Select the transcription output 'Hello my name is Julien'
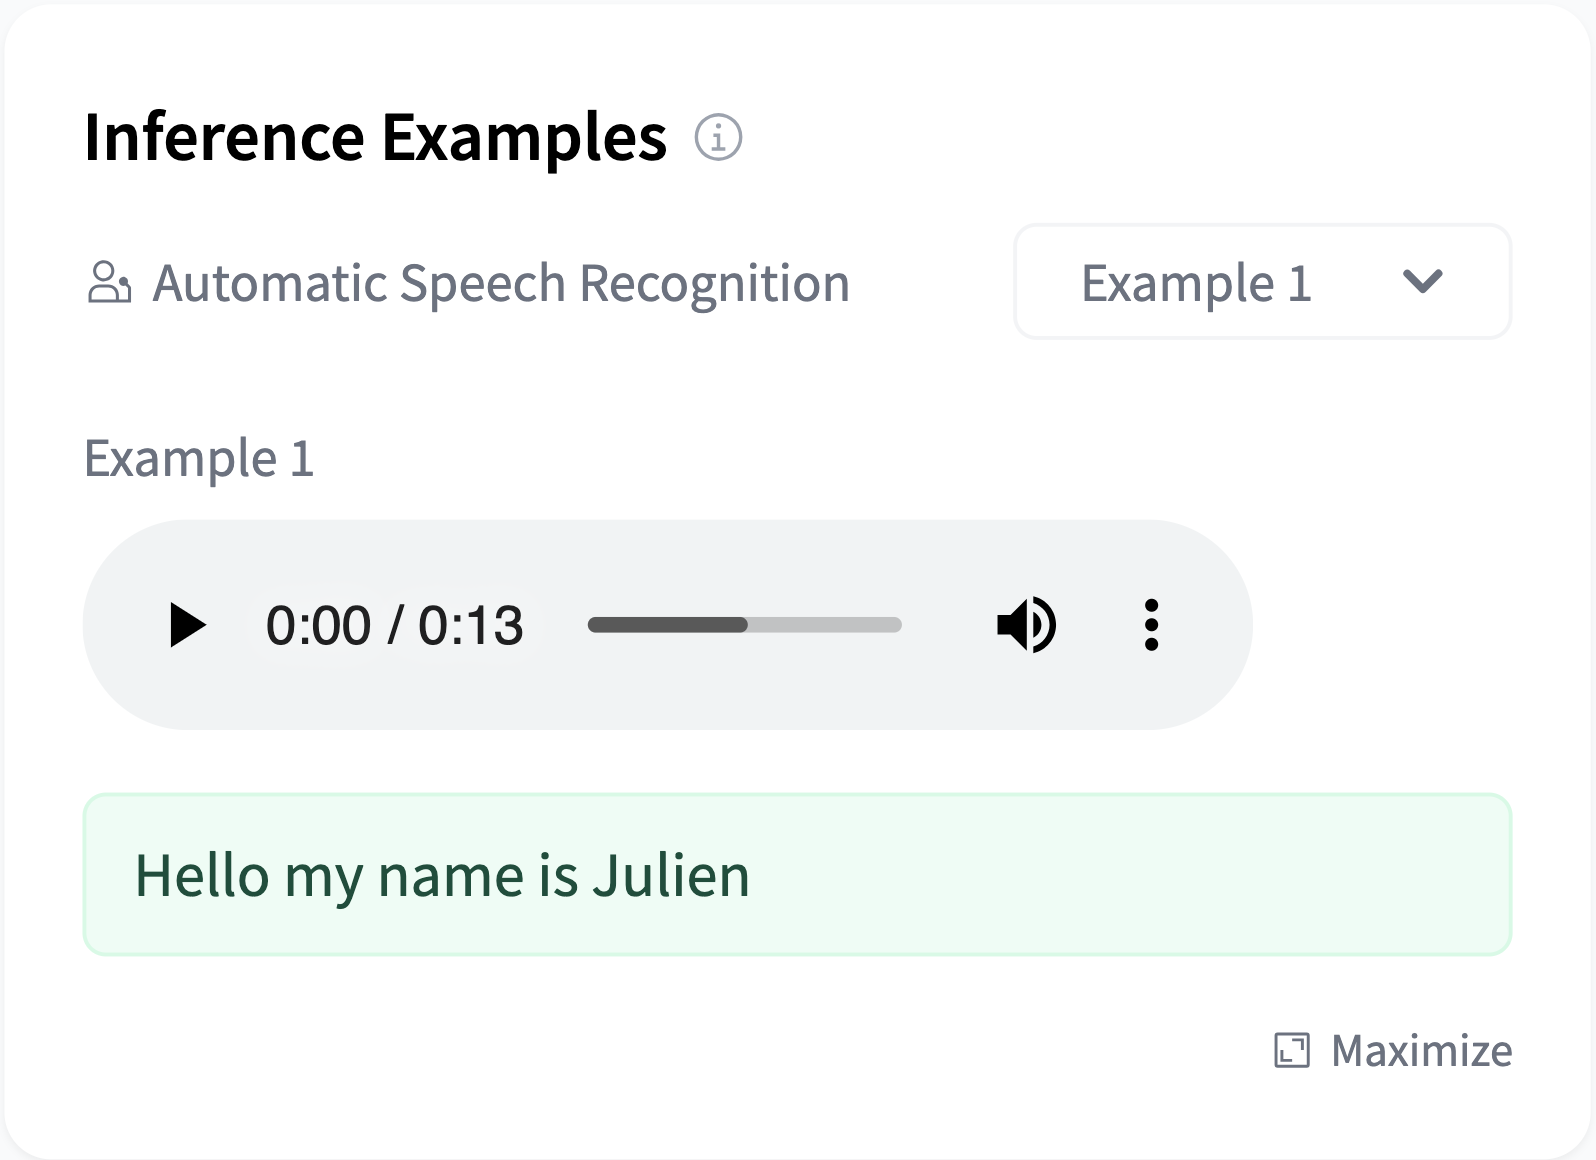The width and height of the screenshot is (1596, 1160). pyautogui.click(x=442, y=876)
